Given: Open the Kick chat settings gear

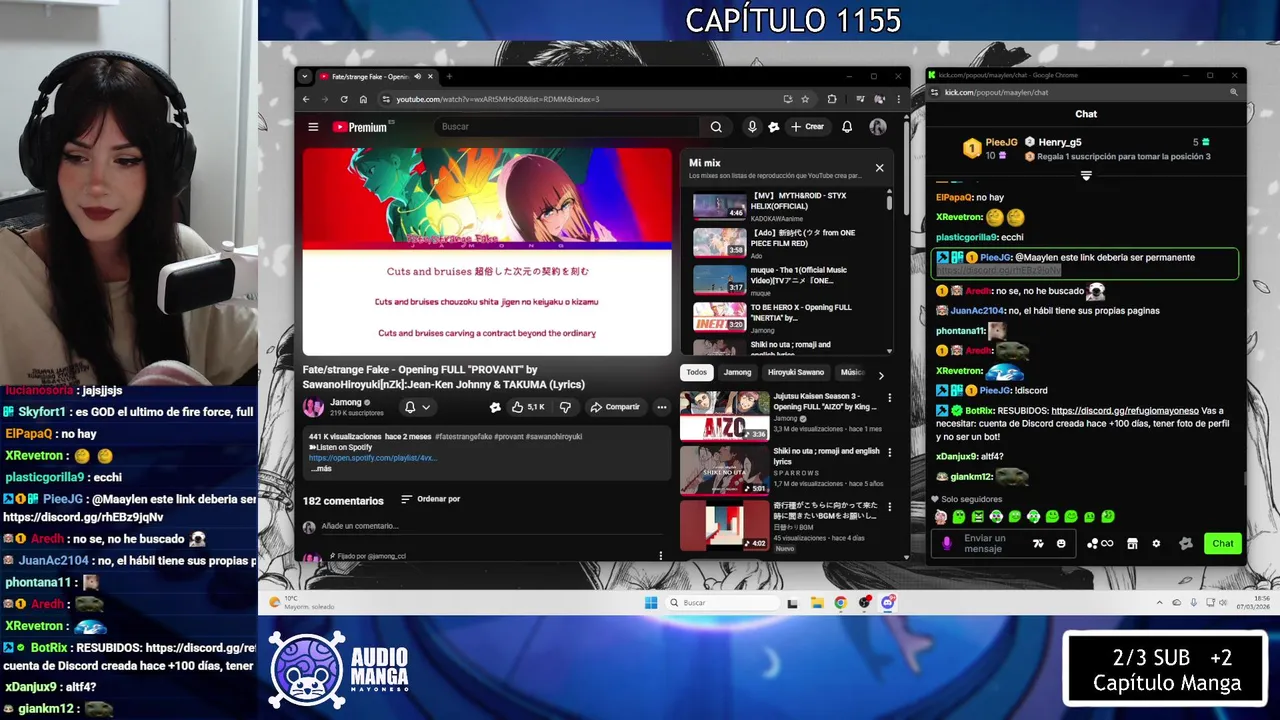Looking at the screenshot, I should pyautogui.click(x=1156, y=543).
